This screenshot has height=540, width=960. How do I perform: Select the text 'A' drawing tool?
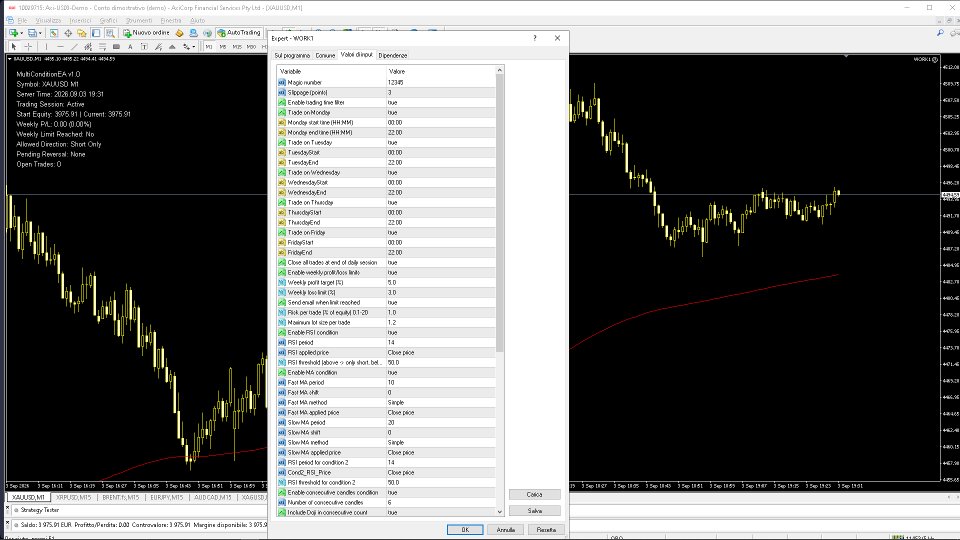(130, 47)
